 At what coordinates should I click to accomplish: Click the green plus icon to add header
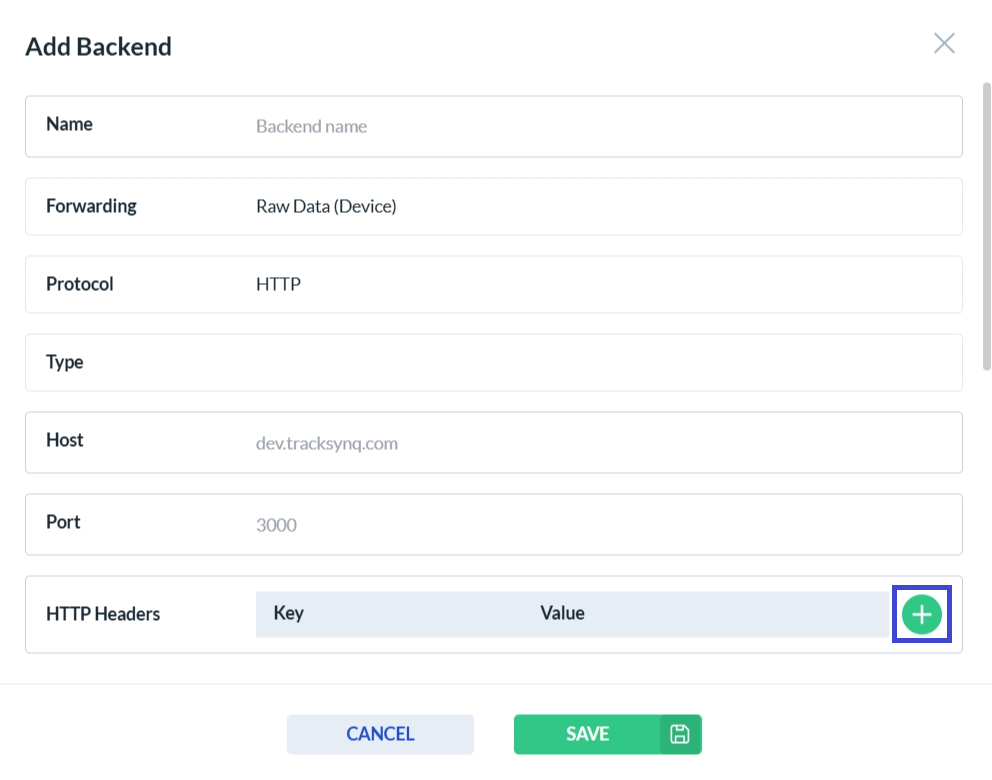point(922,615)
